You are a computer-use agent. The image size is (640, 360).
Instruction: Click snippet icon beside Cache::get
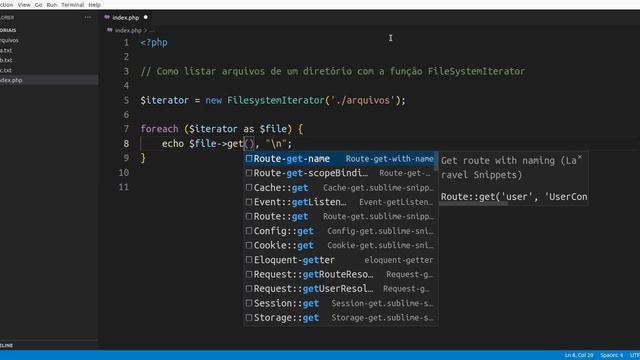pyautogui.click(x=249, y=187)
